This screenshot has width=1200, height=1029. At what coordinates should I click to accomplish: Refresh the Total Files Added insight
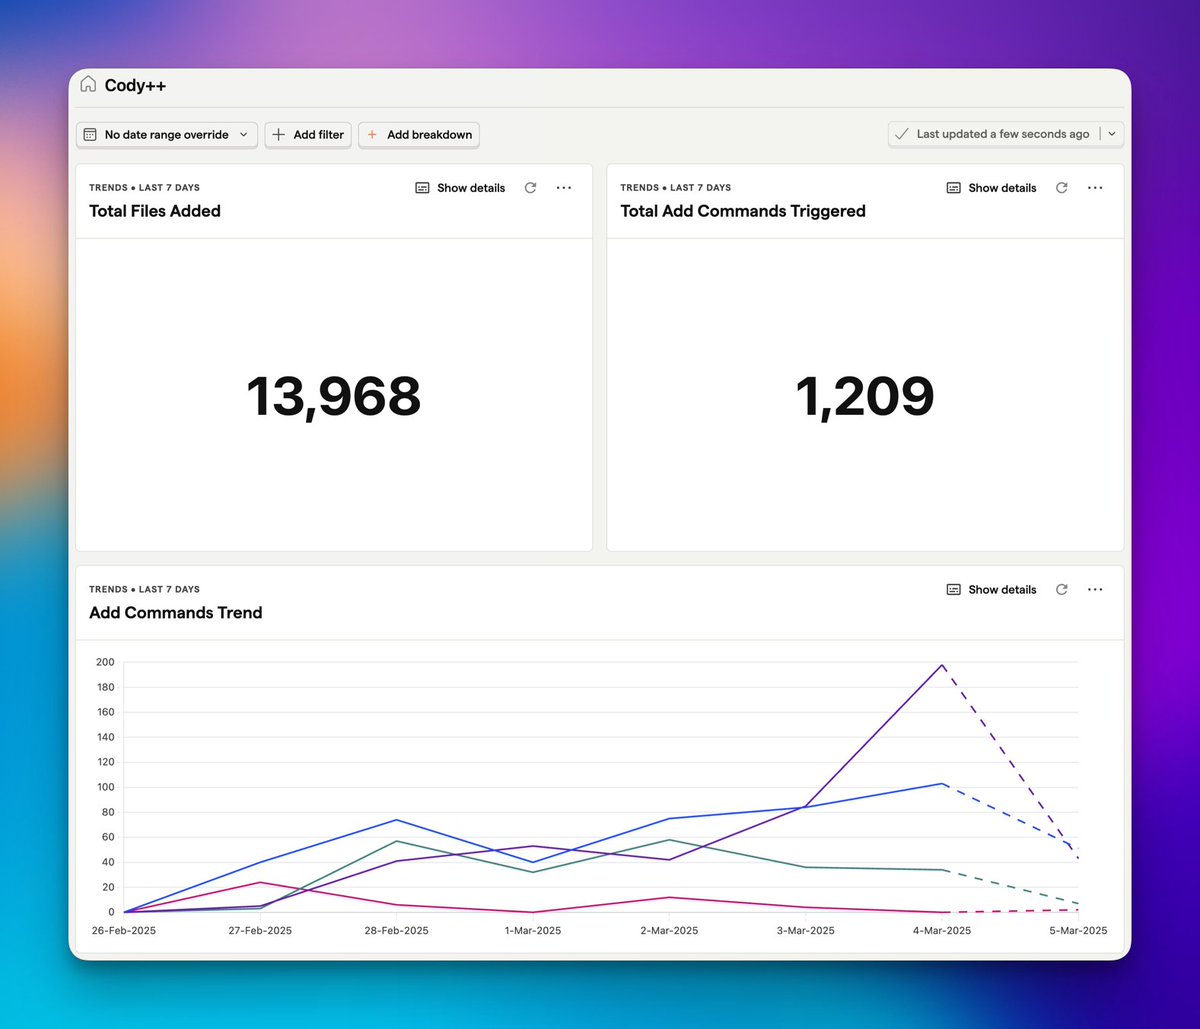click(530, 187)
